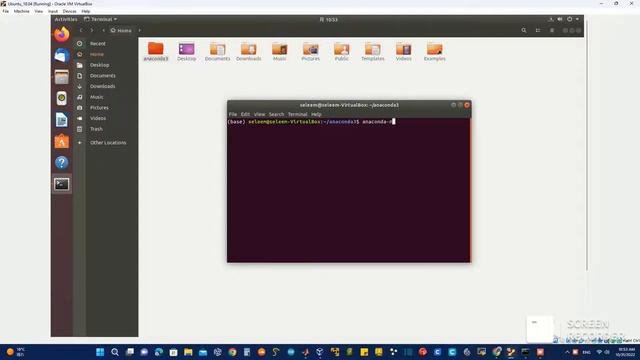The image size is (640, 360).
Task: Open File Explorer from Windows taskbar
Action: [188, 352]
